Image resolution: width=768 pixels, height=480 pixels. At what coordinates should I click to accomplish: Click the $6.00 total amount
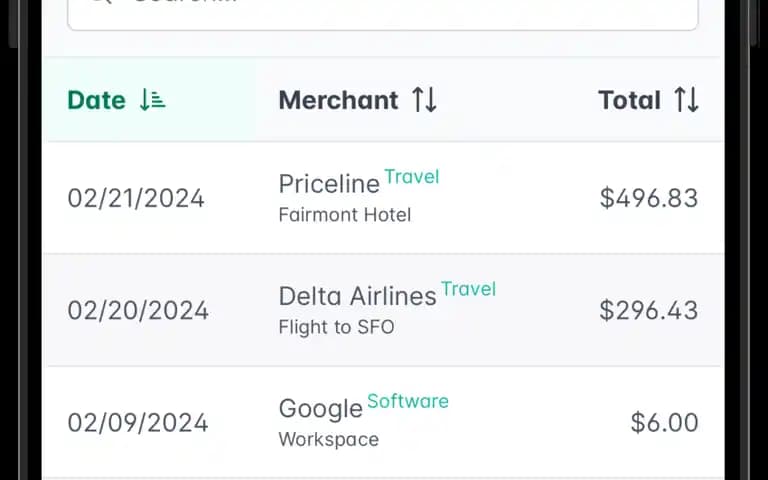(x=665, y=422)
